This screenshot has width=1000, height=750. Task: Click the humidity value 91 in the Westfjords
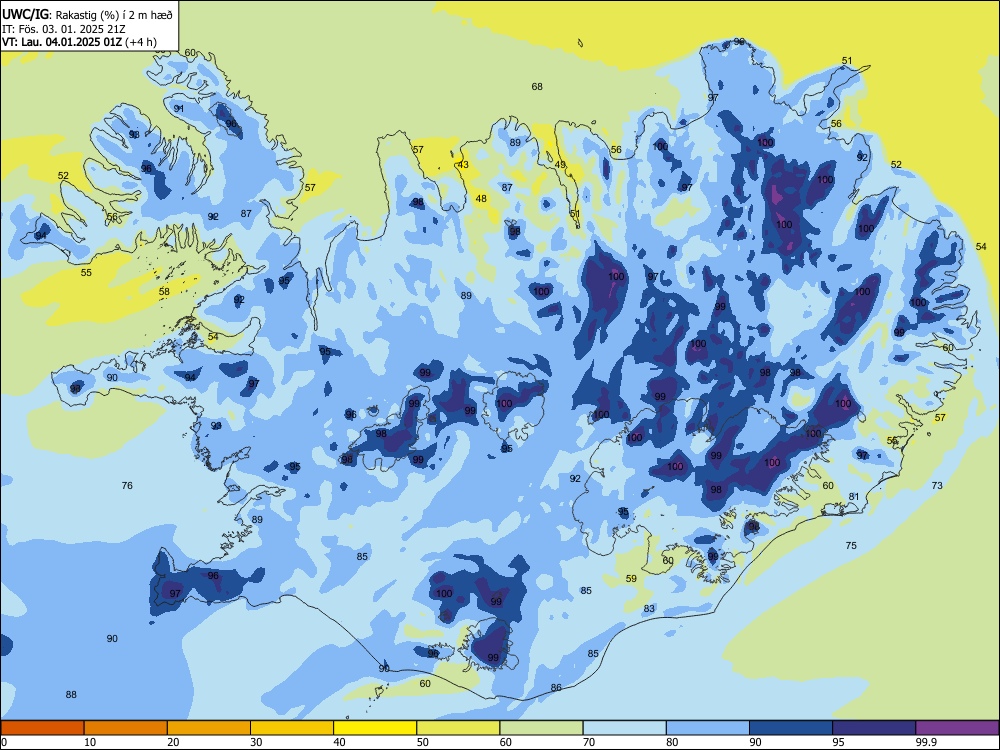pyautogui.click(x=179, y=108)
